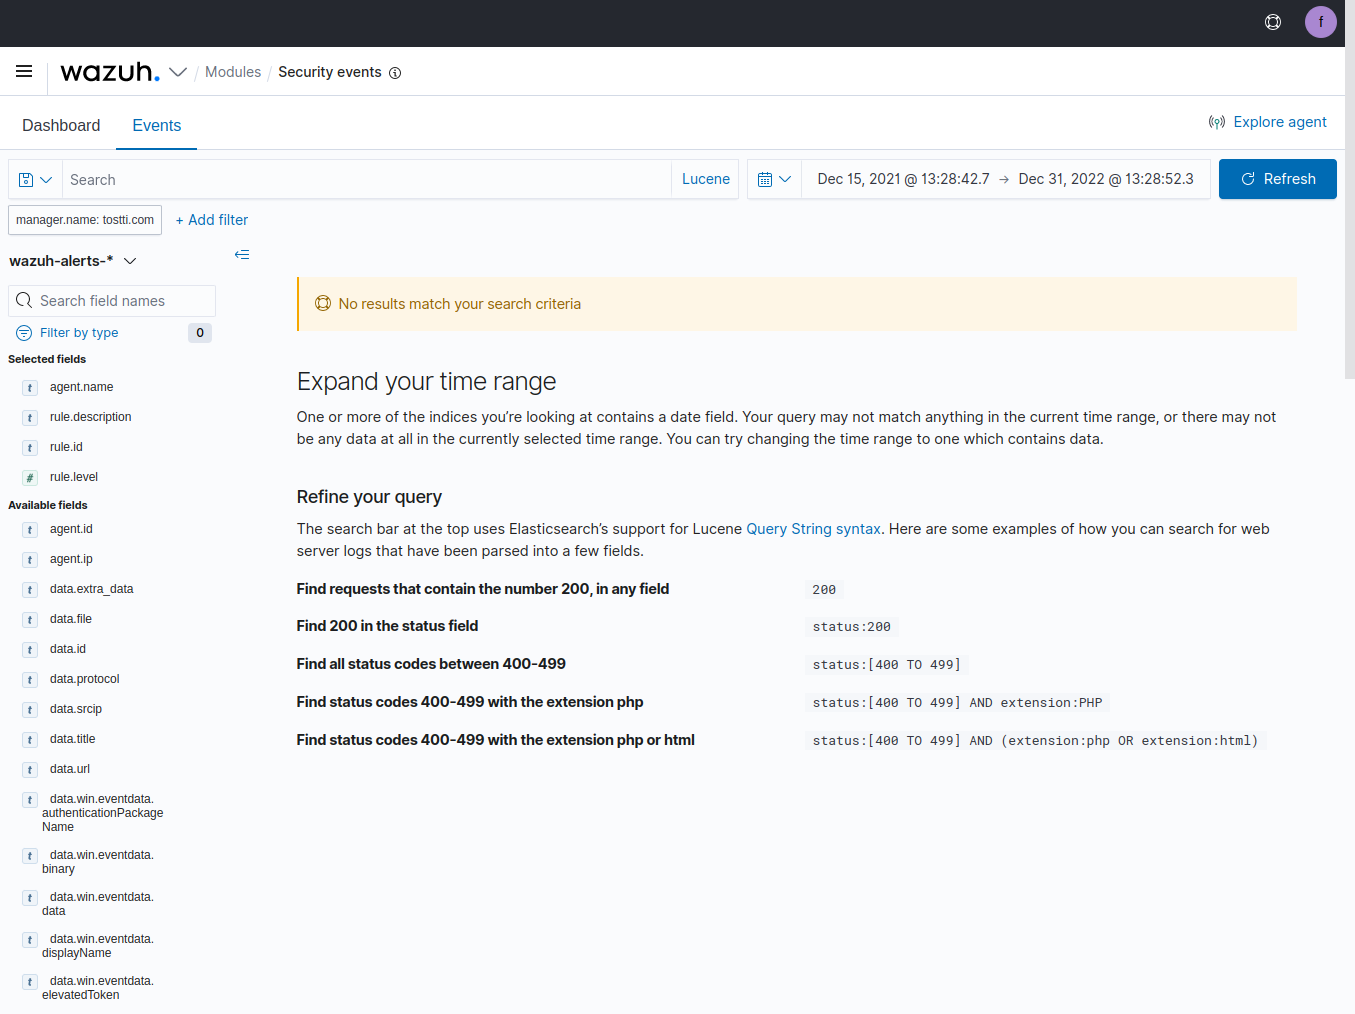The width and height of the screenshot is (1355, 1014).
Task: Open the saved query chevron dropdown
Action: point(45,179)
